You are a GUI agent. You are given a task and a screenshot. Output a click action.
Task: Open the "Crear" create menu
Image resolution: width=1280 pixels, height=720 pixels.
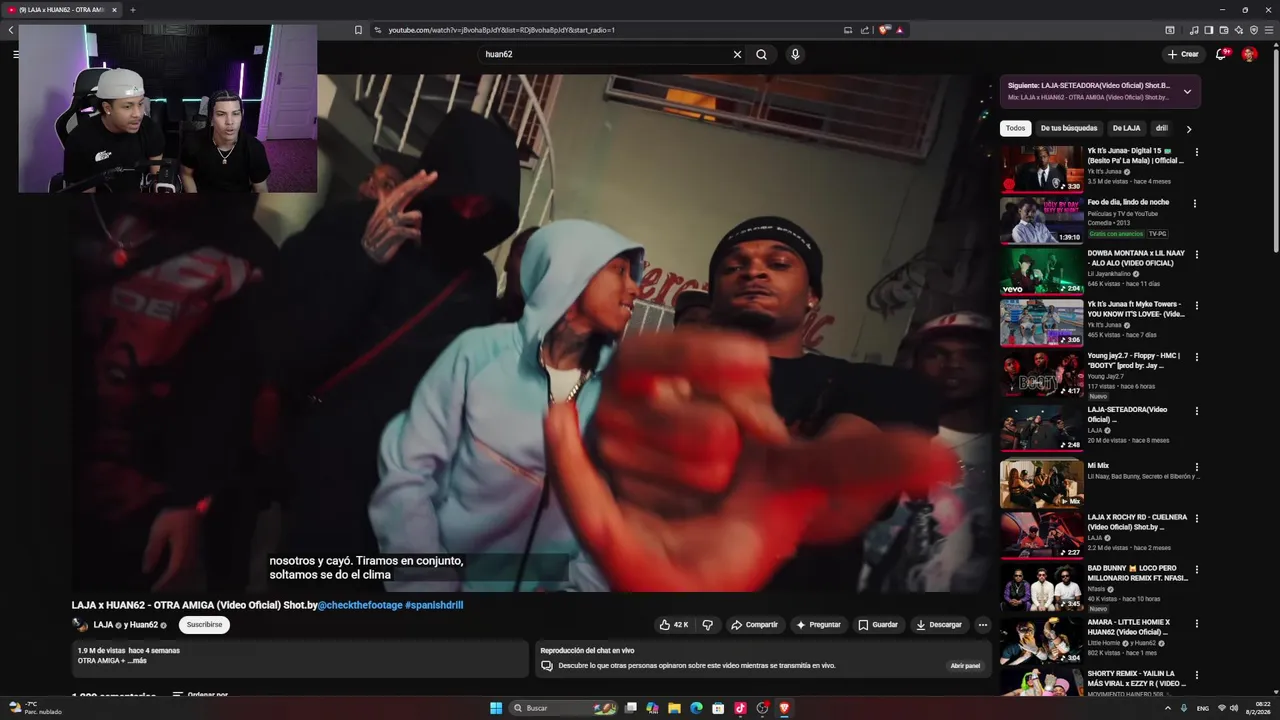1182,54
